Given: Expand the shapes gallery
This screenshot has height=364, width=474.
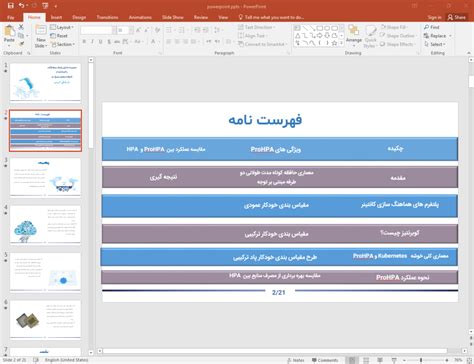Looking at the screenshot, I should (x=342, y=43).
